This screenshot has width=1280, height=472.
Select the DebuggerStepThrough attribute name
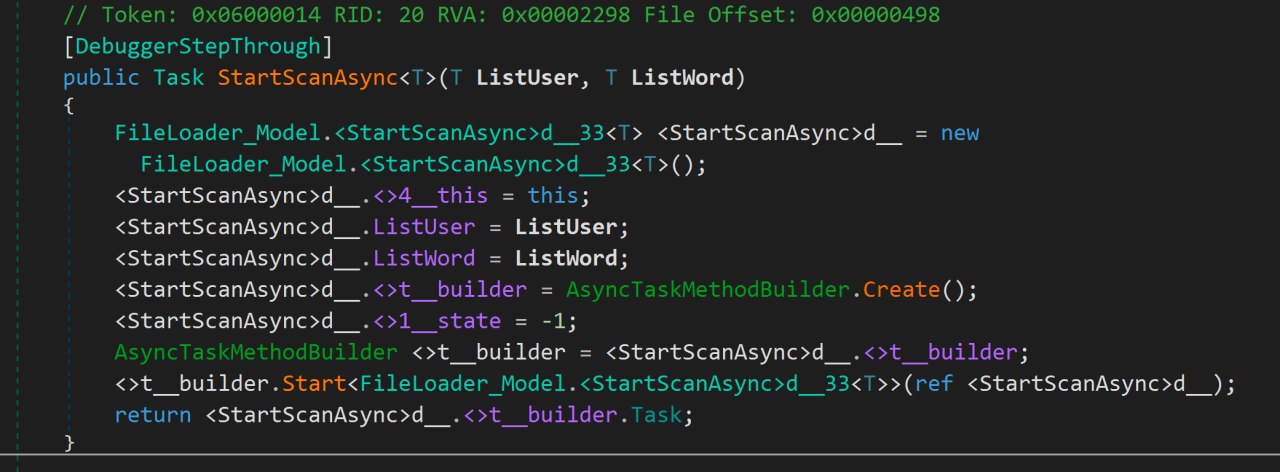coord(198,47)
